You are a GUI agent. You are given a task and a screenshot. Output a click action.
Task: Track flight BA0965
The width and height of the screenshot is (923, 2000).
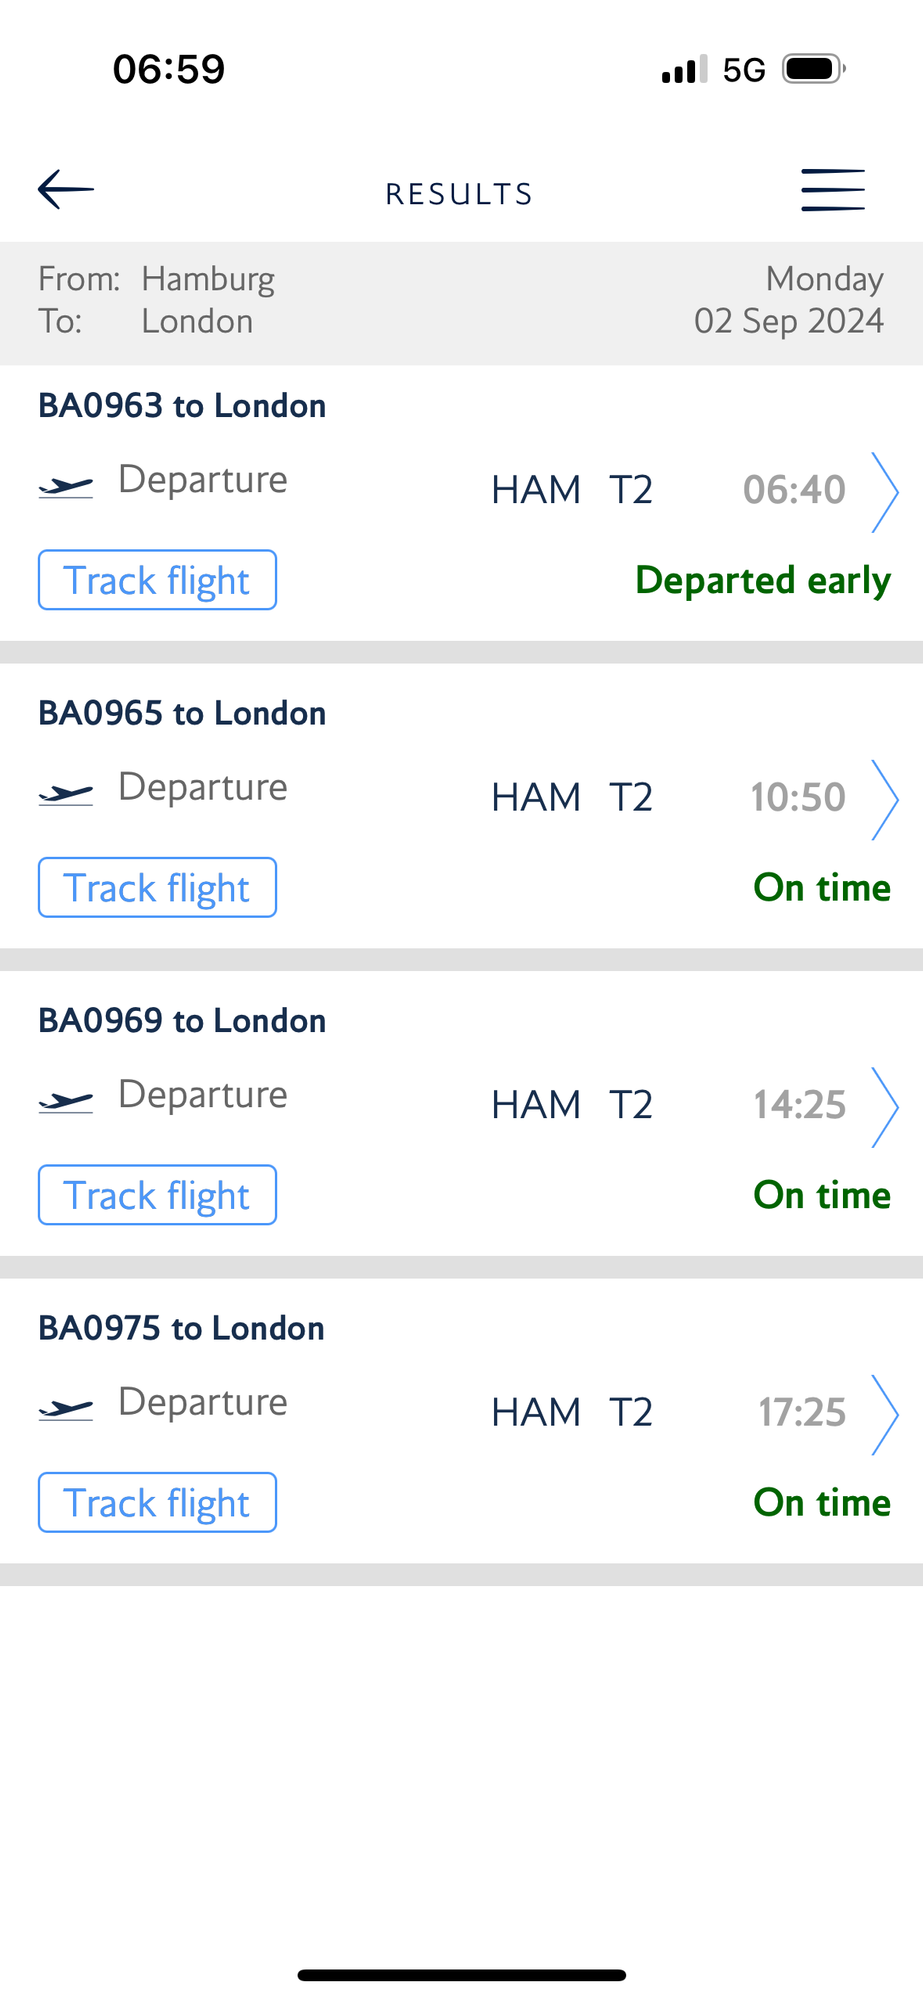[x=157, y=887]
